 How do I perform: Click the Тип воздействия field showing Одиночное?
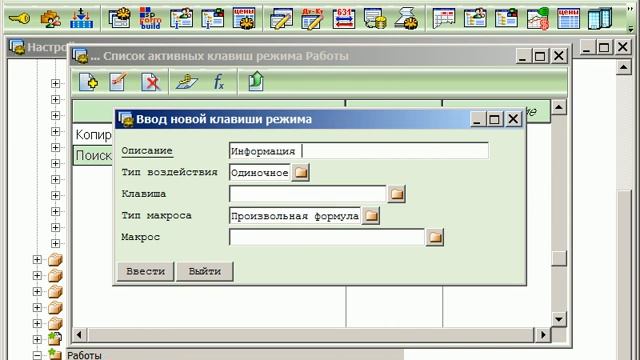click(260, 173)
